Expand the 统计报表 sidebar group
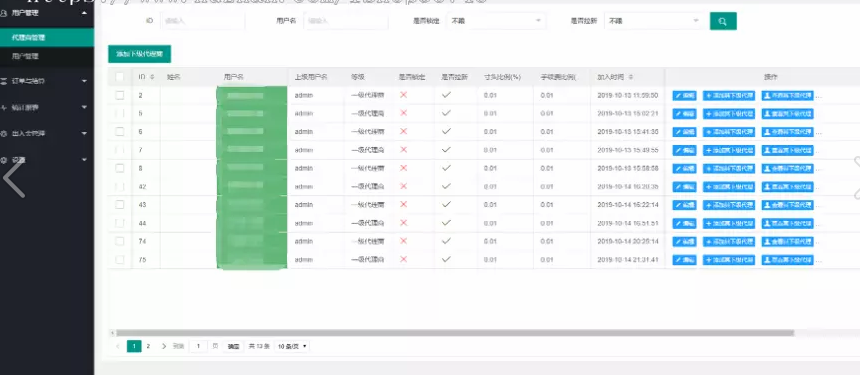The width and height of the screenshot is (860, 375). pyautogui.click(x=47, y=107)
